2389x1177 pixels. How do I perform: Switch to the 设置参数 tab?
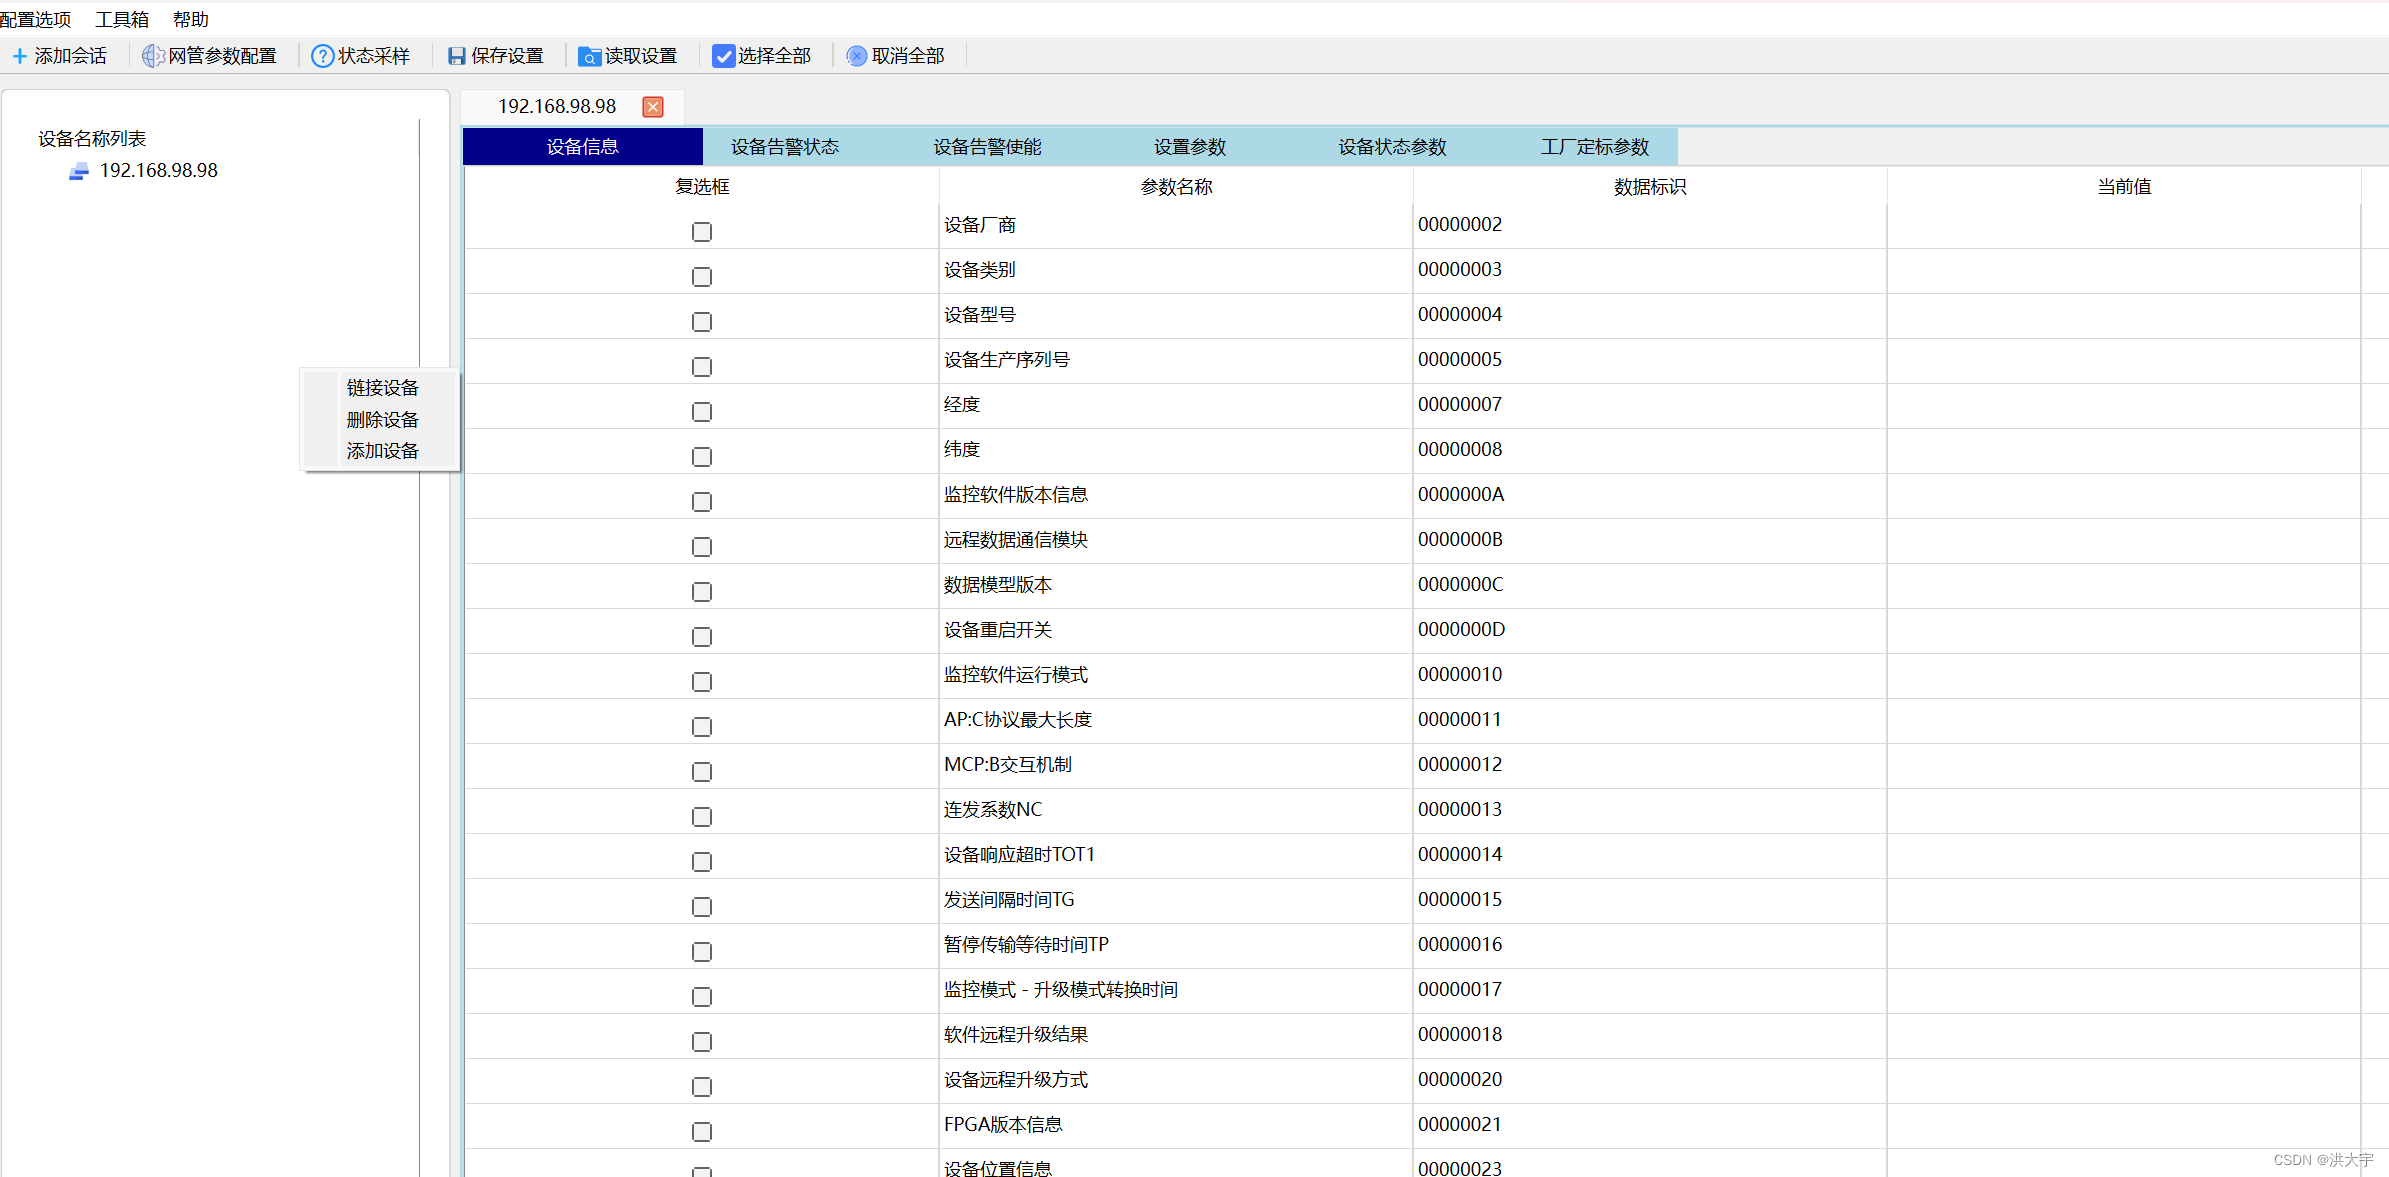1190,147
